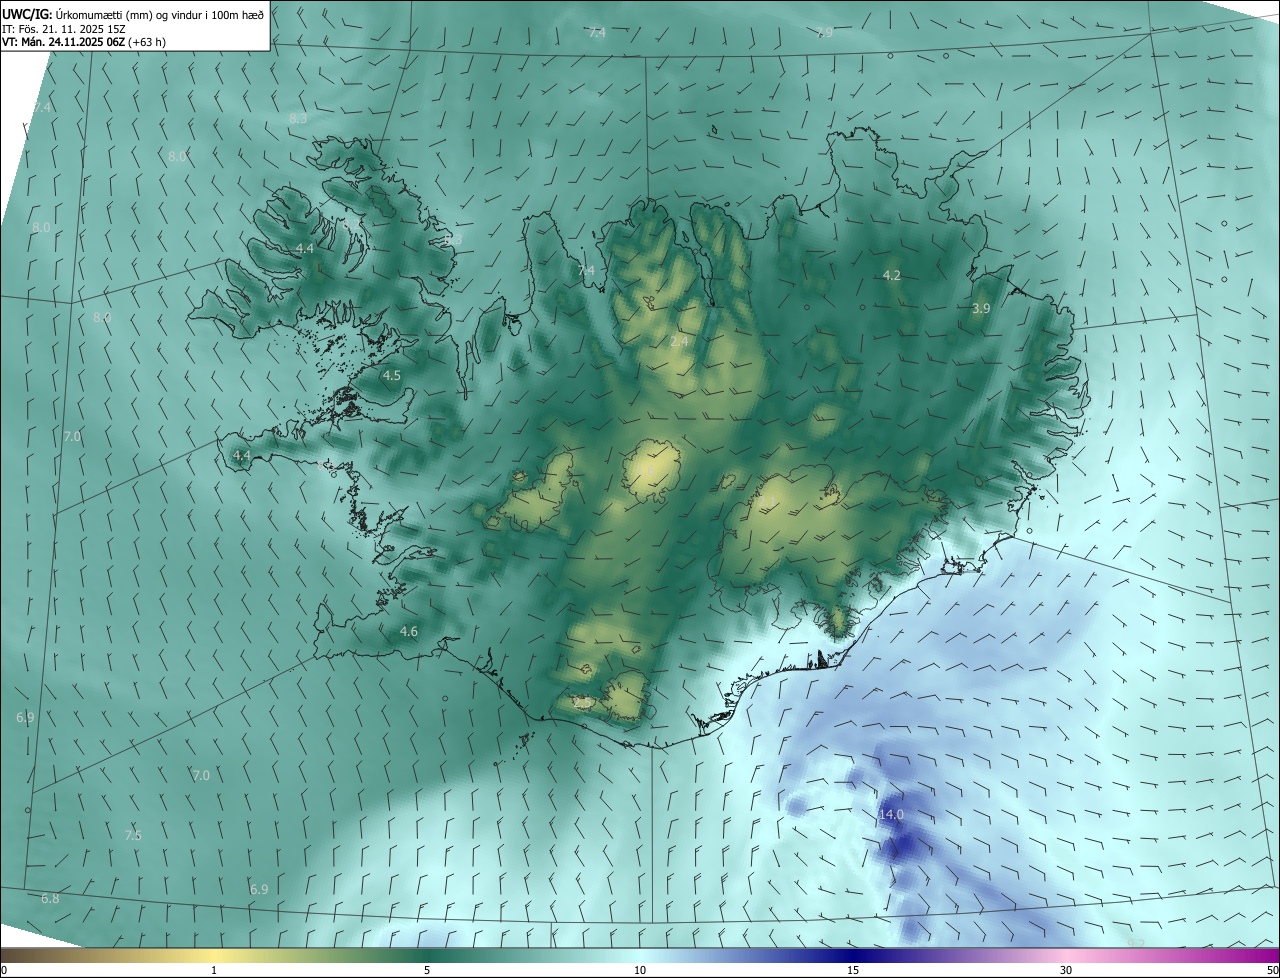The image size is (1280, 978).
Task: Click the '0' tick label on the colorbar
Action: click(4, 970)
